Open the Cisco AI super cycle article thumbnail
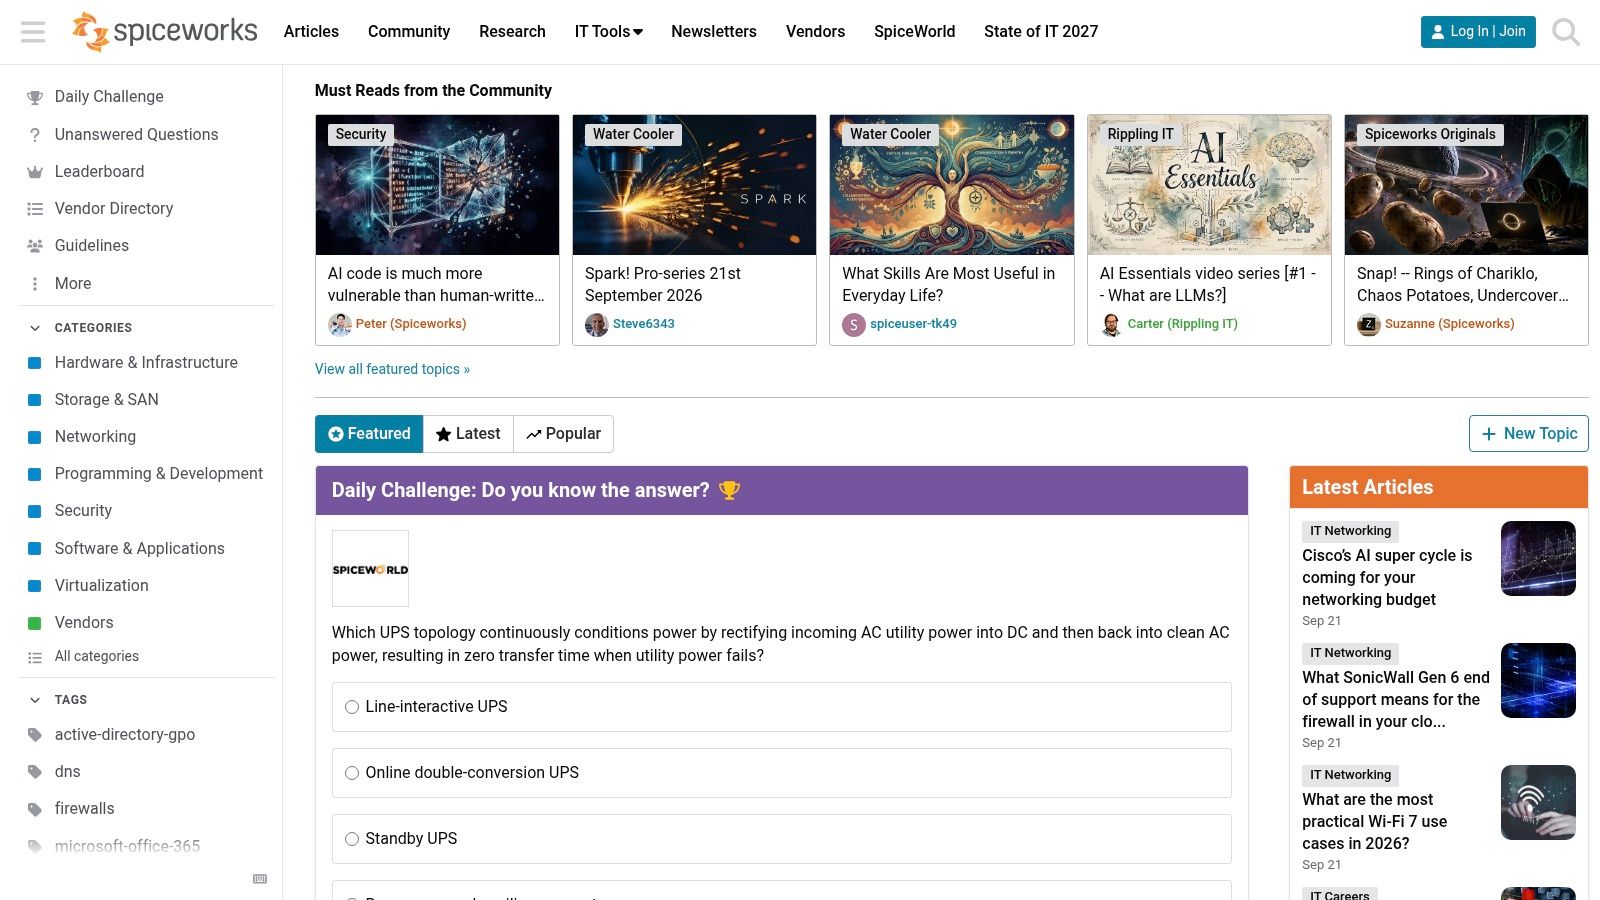The image size is (1600, 900). pos(1538,558)
